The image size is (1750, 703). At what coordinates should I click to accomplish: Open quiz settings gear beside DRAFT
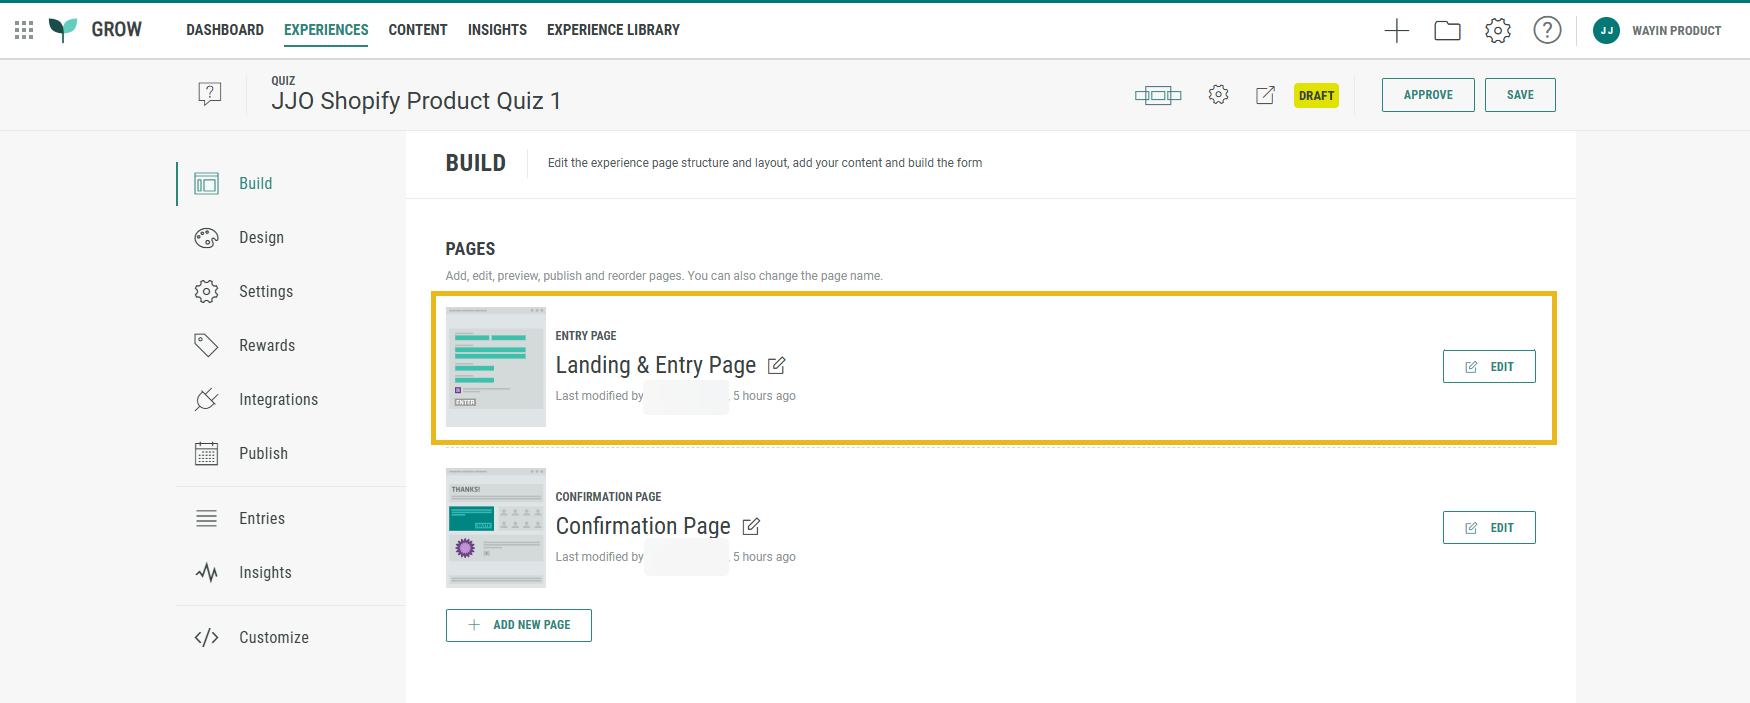pos(1218,95)
